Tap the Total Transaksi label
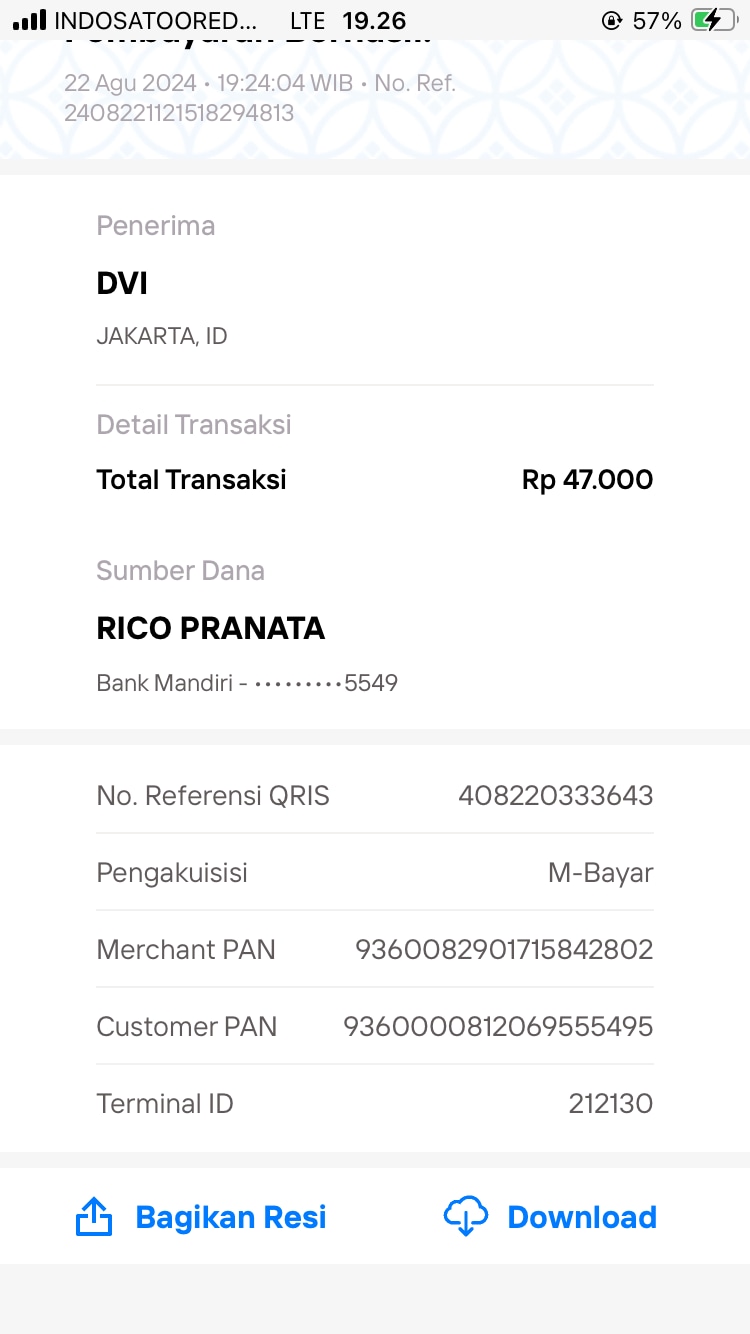750x1334 pixels. pos(191,480)
